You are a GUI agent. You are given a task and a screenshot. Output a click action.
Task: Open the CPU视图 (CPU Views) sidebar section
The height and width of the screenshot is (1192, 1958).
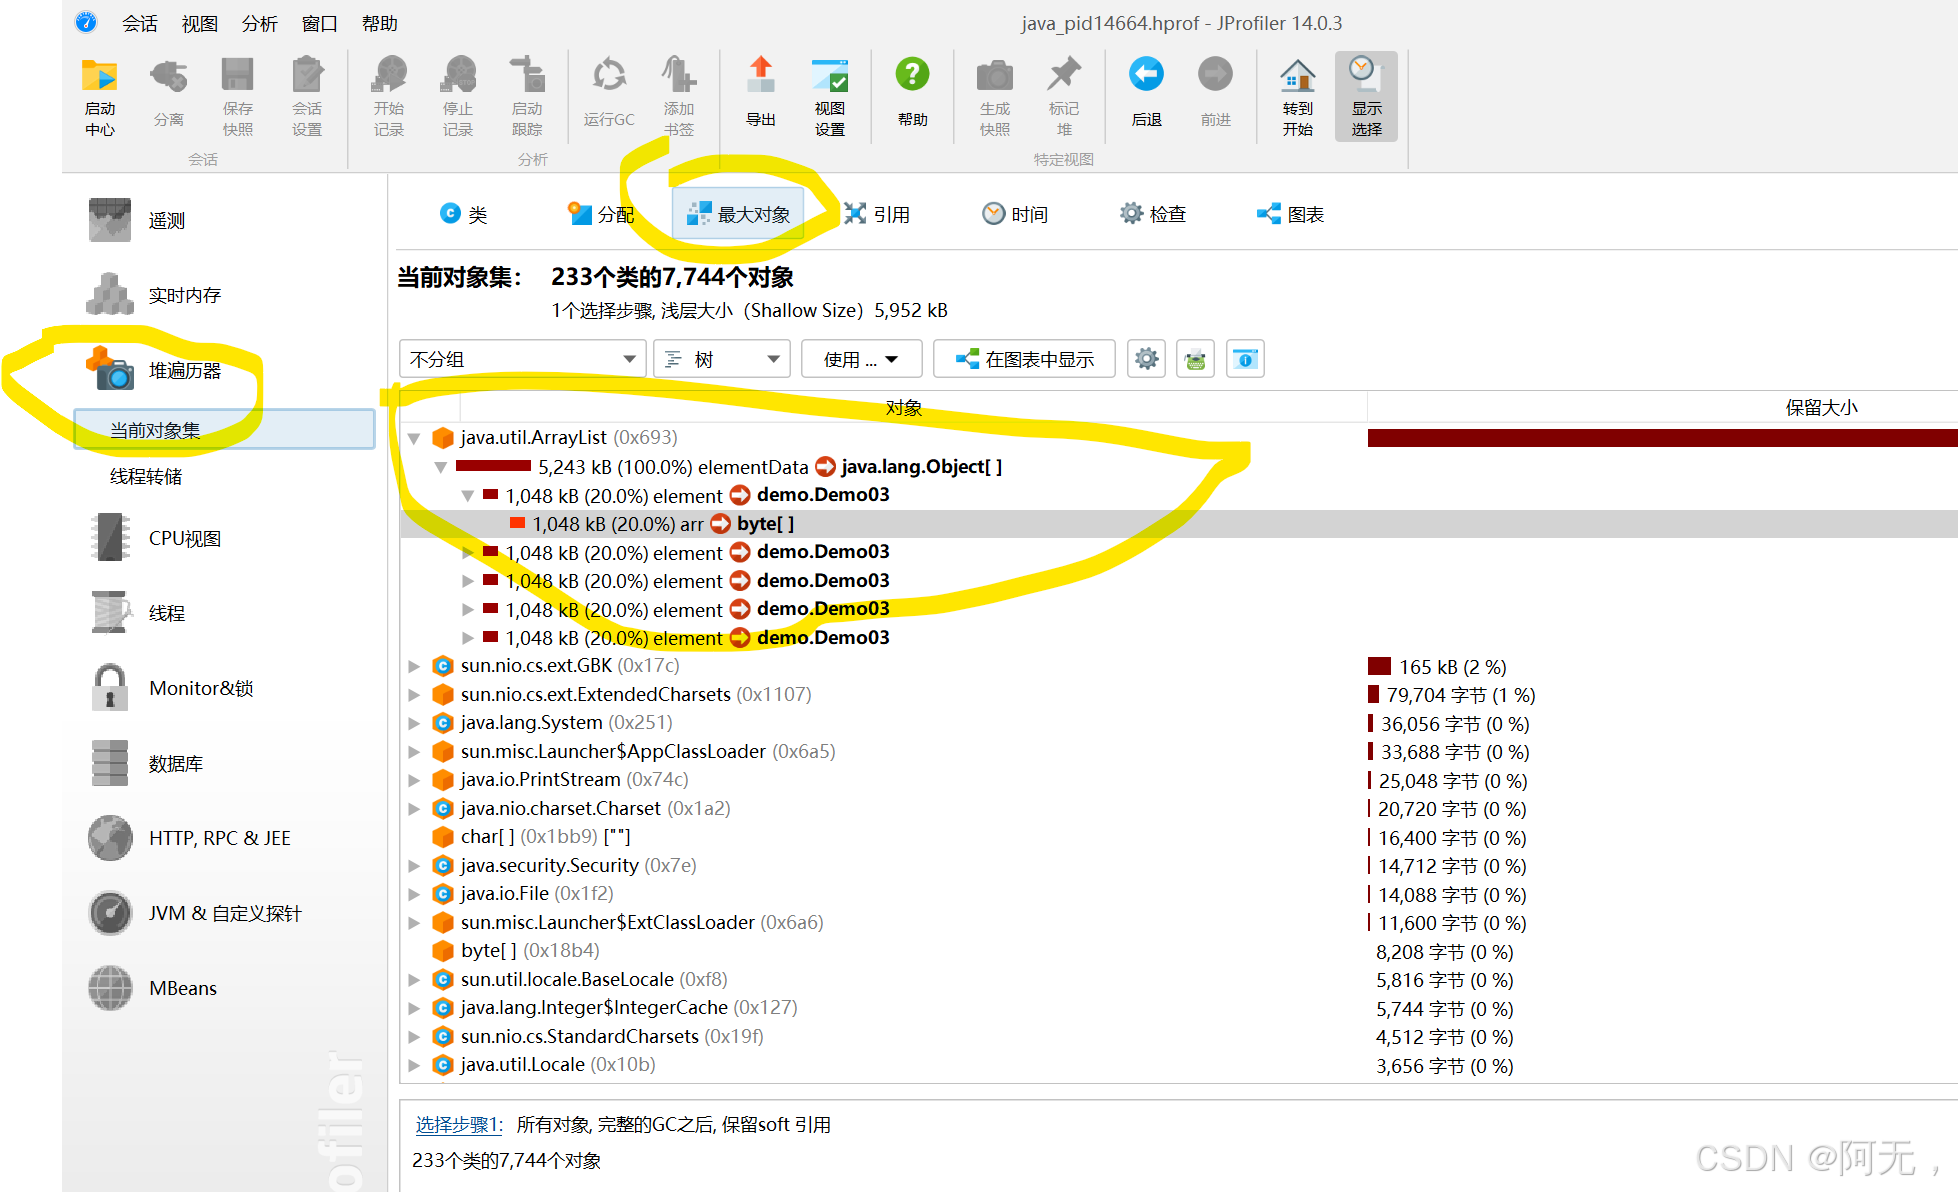[x=184, y=538]
